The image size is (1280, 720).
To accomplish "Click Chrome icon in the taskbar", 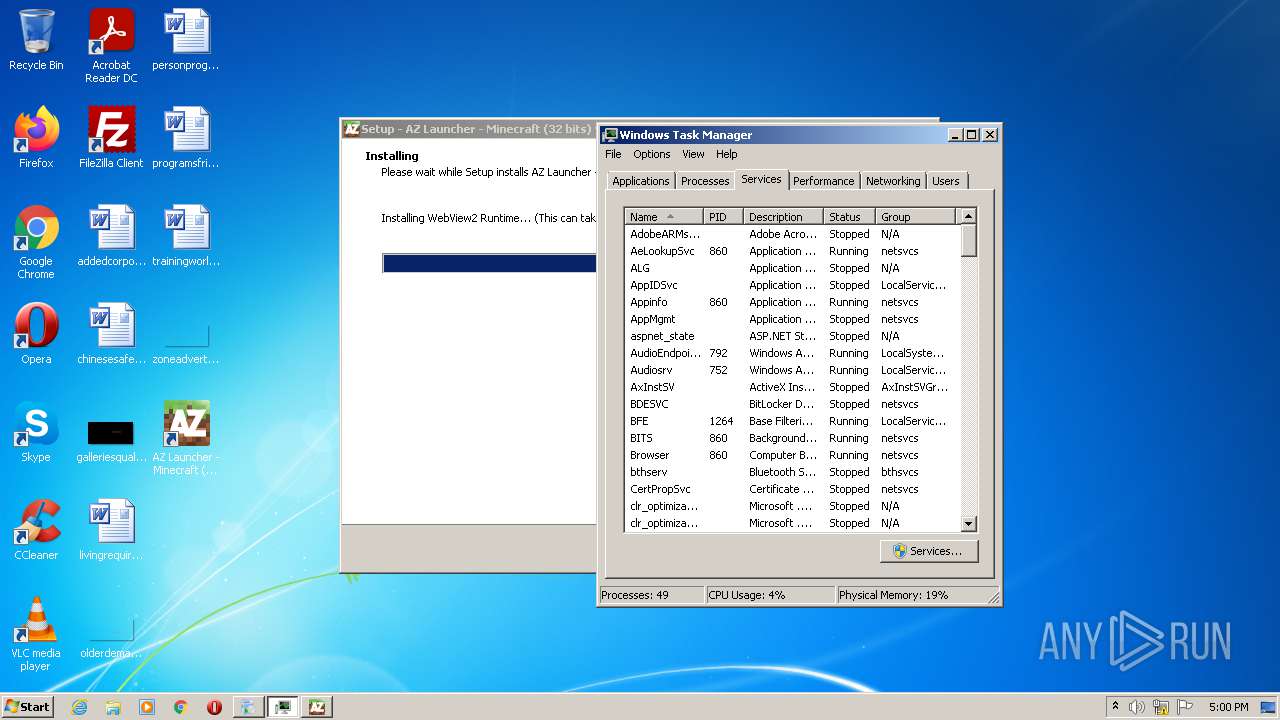I will (181, 707).
